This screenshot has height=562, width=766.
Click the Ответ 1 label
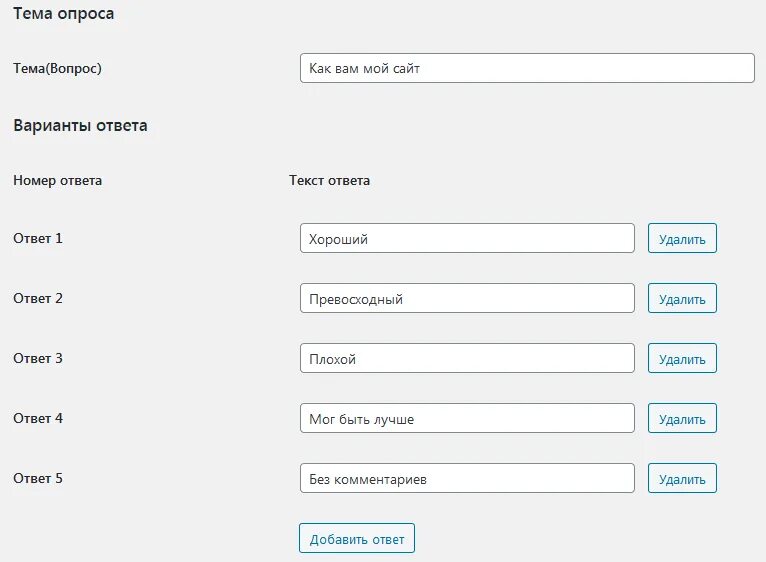tap(38, 238)
